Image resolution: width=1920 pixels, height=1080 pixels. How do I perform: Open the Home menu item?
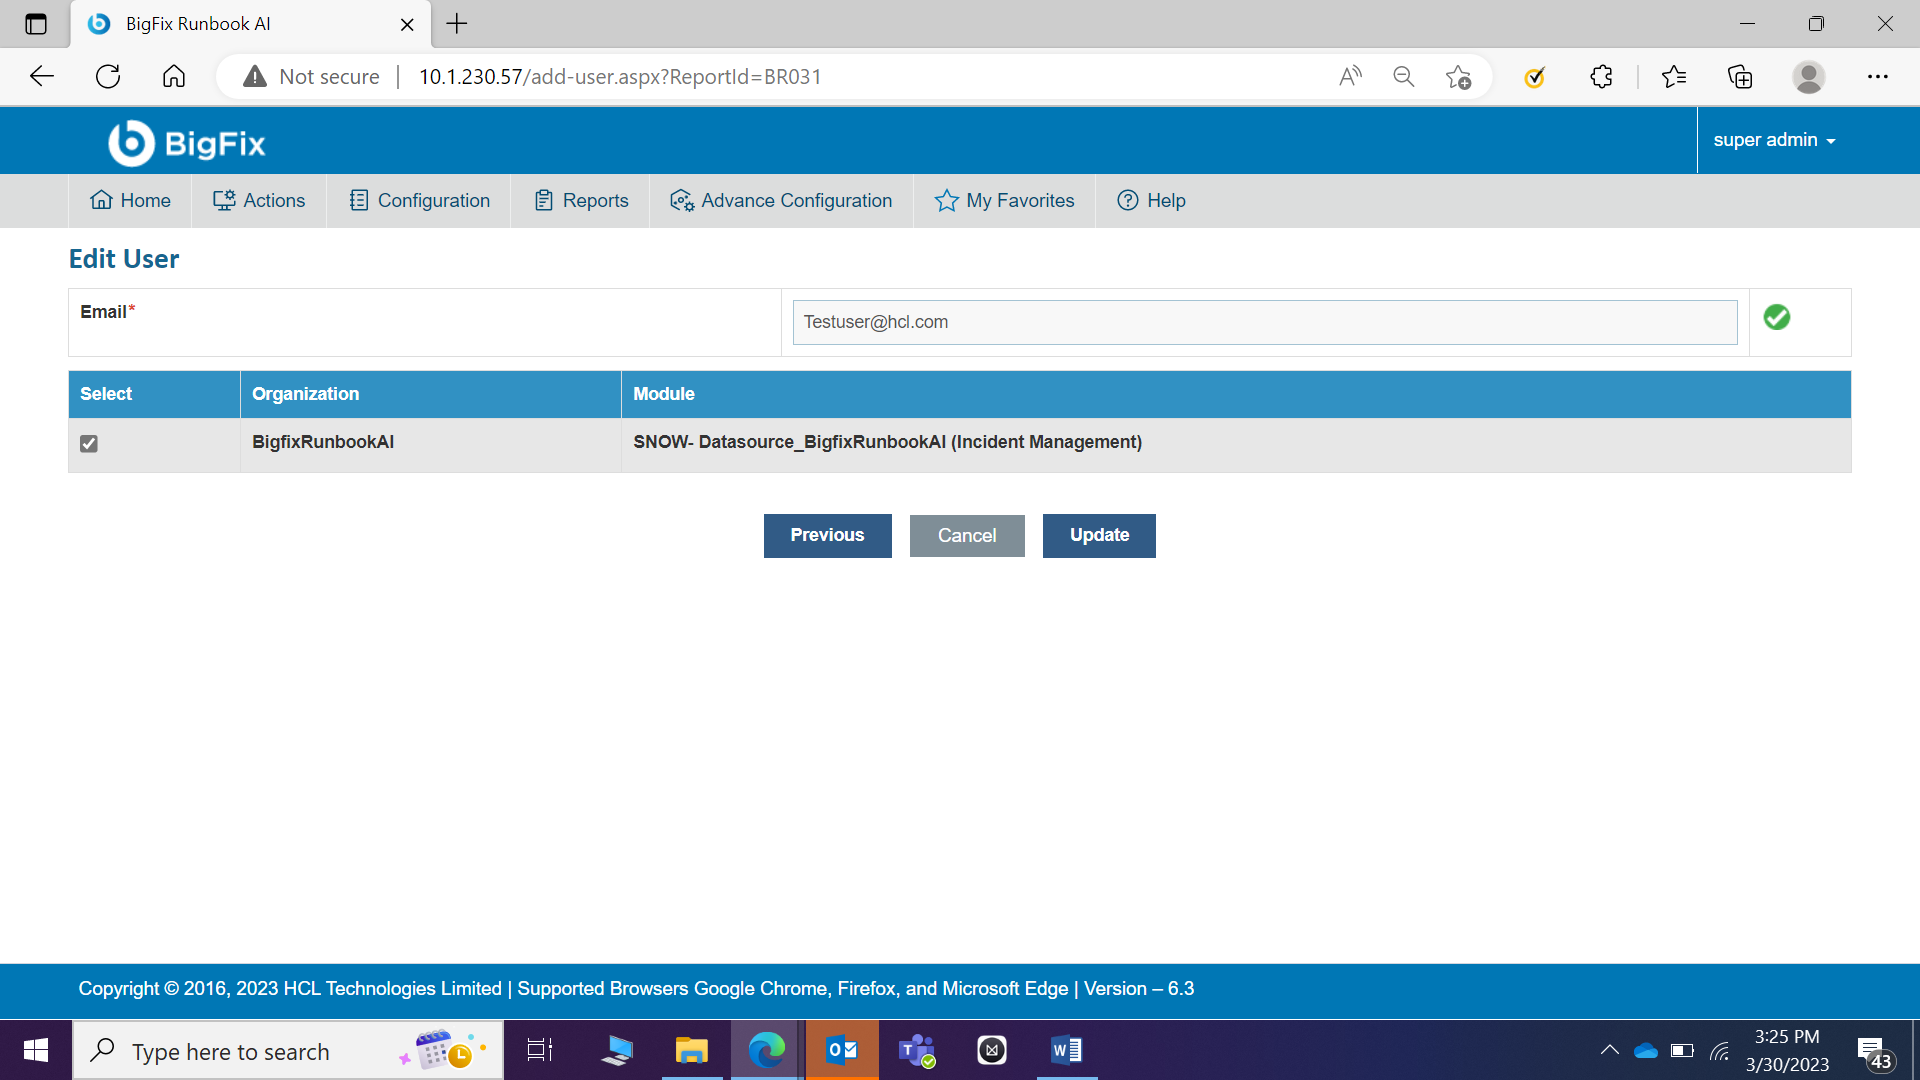(x=131, y=200)
